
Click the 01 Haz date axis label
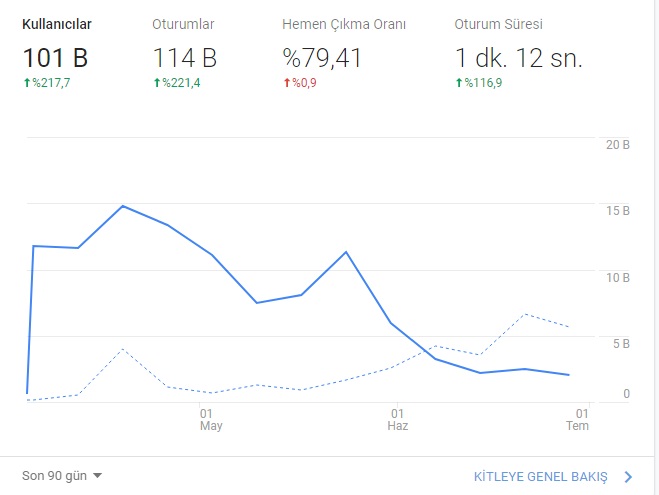point(398,419)
